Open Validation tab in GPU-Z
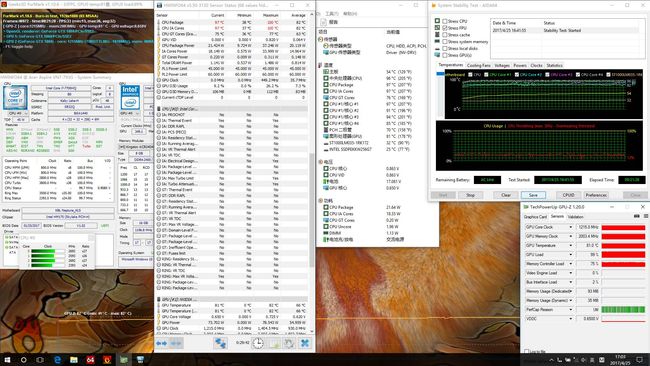This screenshot has height=366, width=650. [x=575, y=217]
